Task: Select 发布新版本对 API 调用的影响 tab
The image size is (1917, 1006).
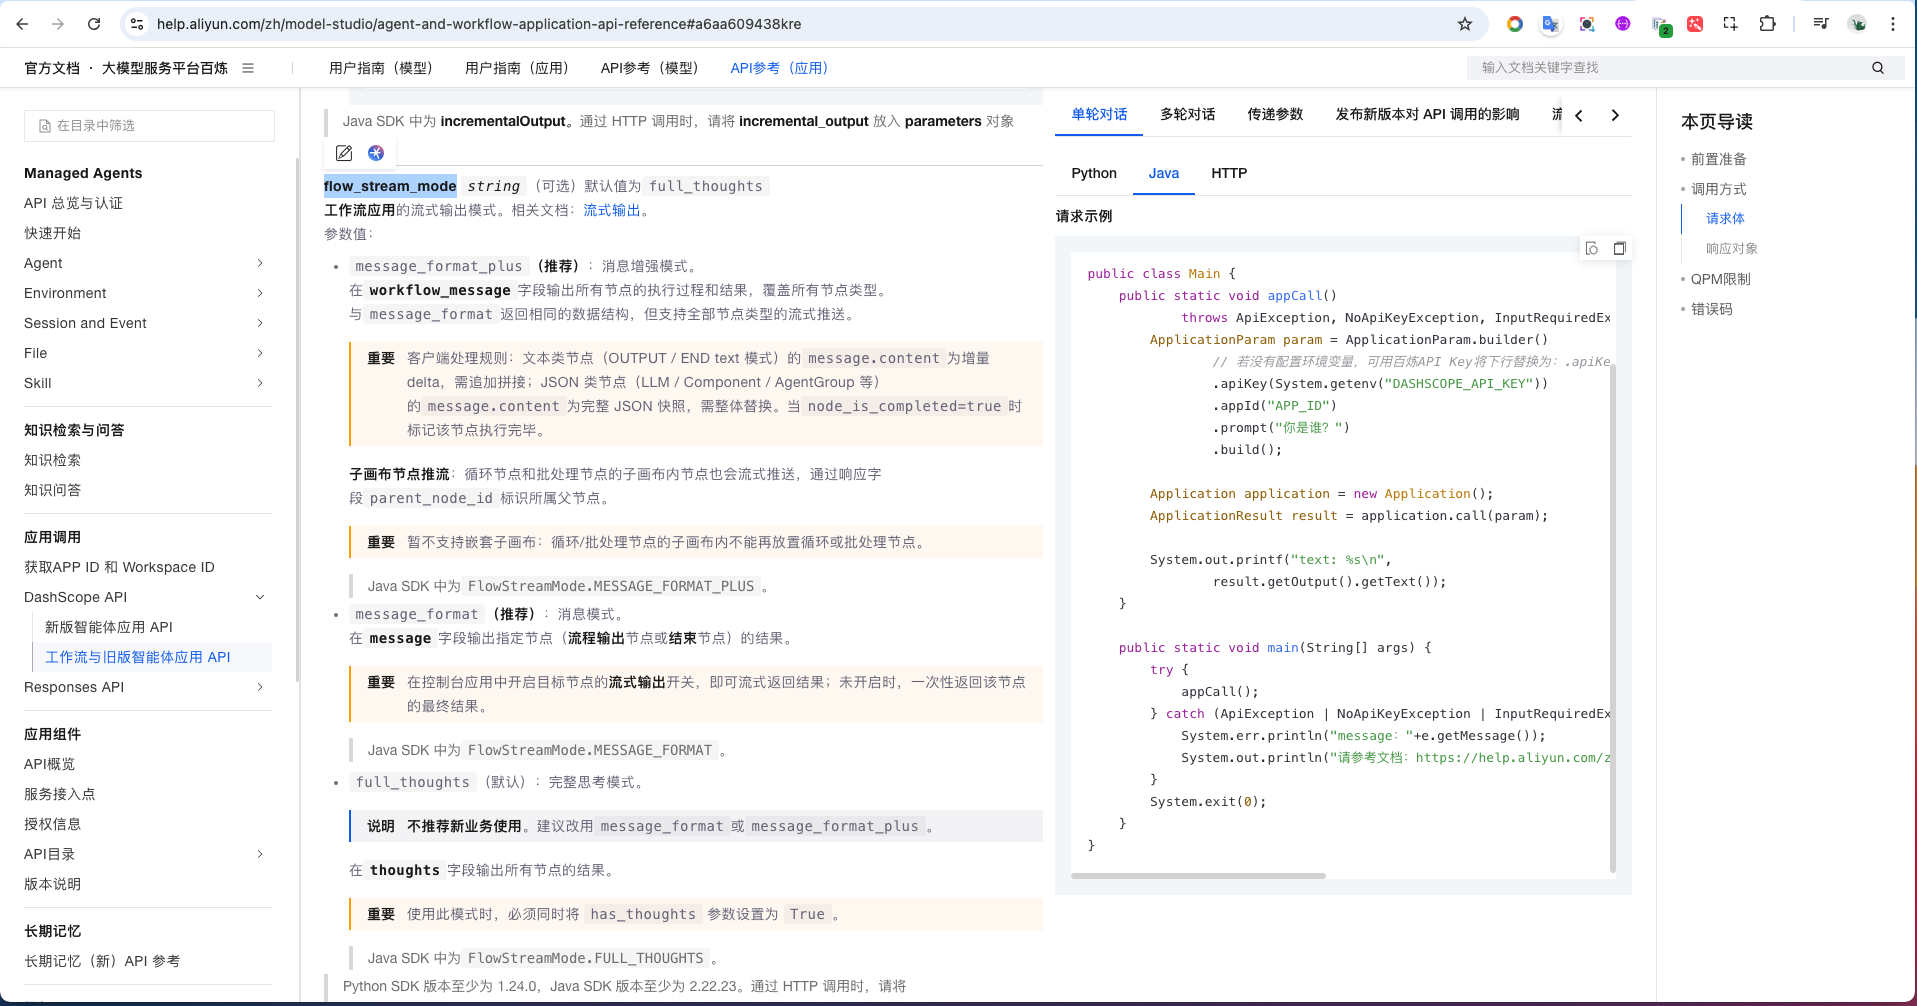Action: pyautogui.click(x=1427, y=114)
